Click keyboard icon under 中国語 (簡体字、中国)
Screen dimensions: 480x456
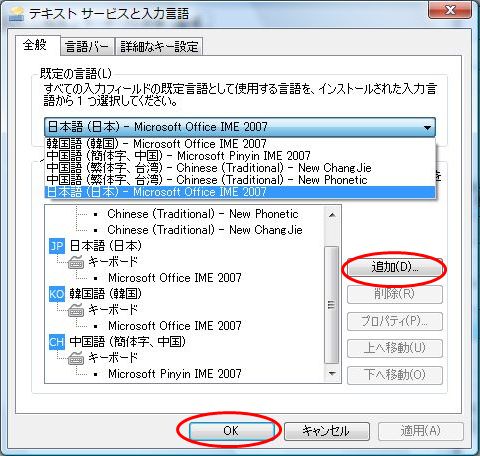(76, 358)
